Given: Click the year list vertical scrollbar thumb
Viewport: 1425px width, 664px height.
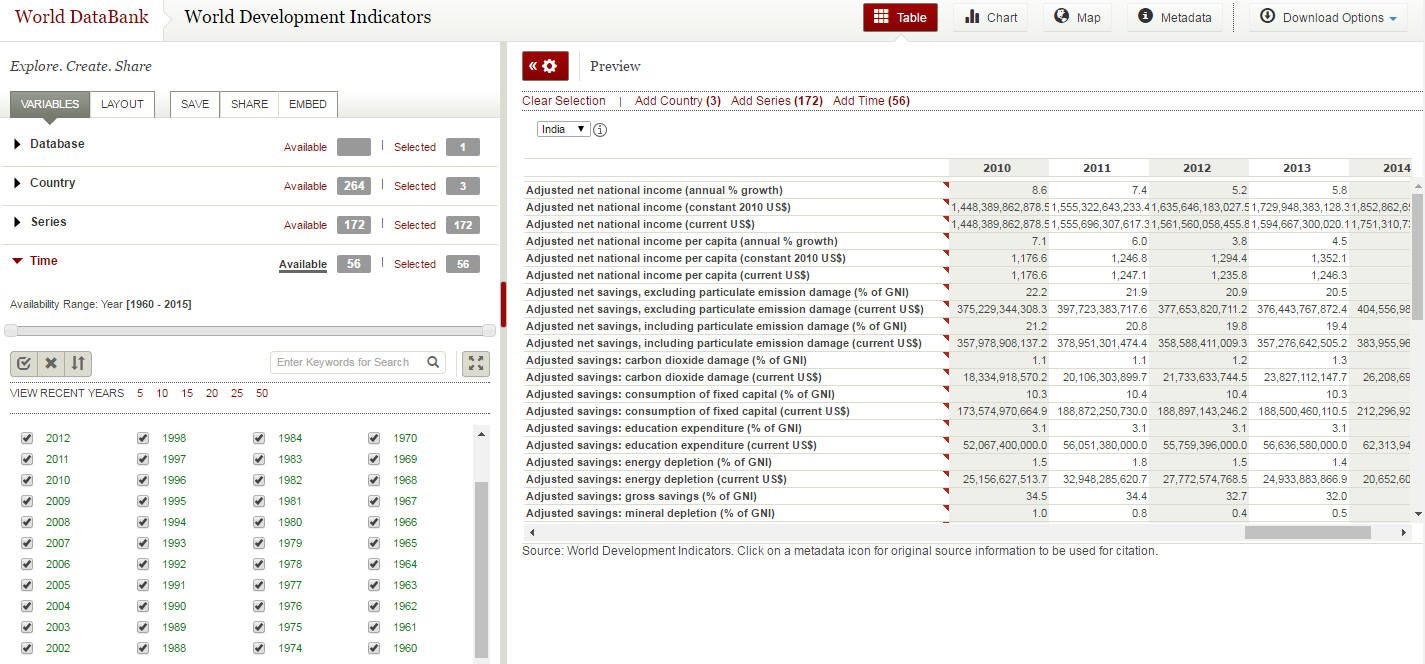Looking at the screenshot, I should [x=482, y=570].
